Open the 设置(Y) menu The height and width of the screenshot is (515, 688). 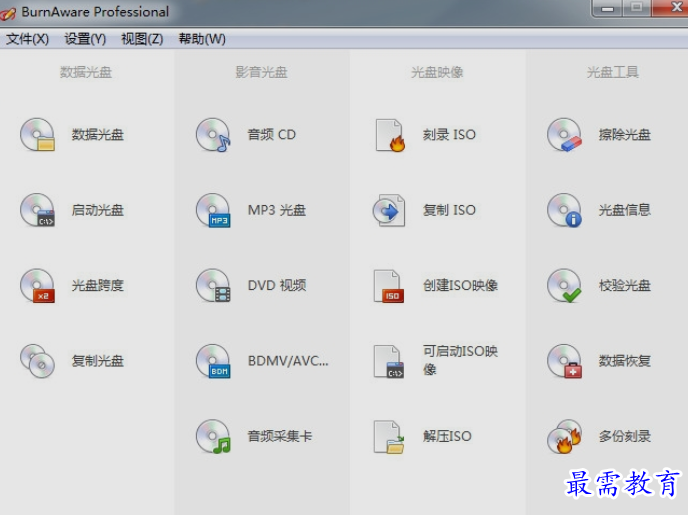pyautogui.click(x=85, y=39)
